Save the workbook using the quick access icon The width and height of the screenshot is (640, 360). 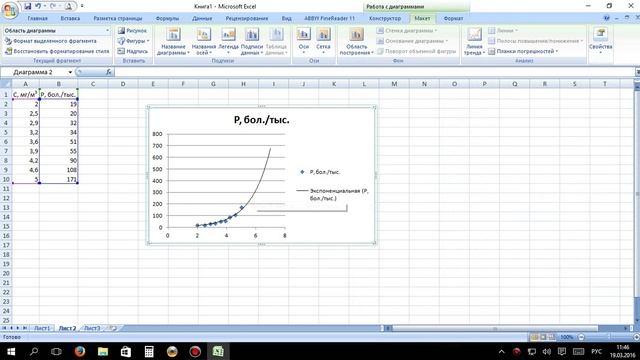point(27,6)
